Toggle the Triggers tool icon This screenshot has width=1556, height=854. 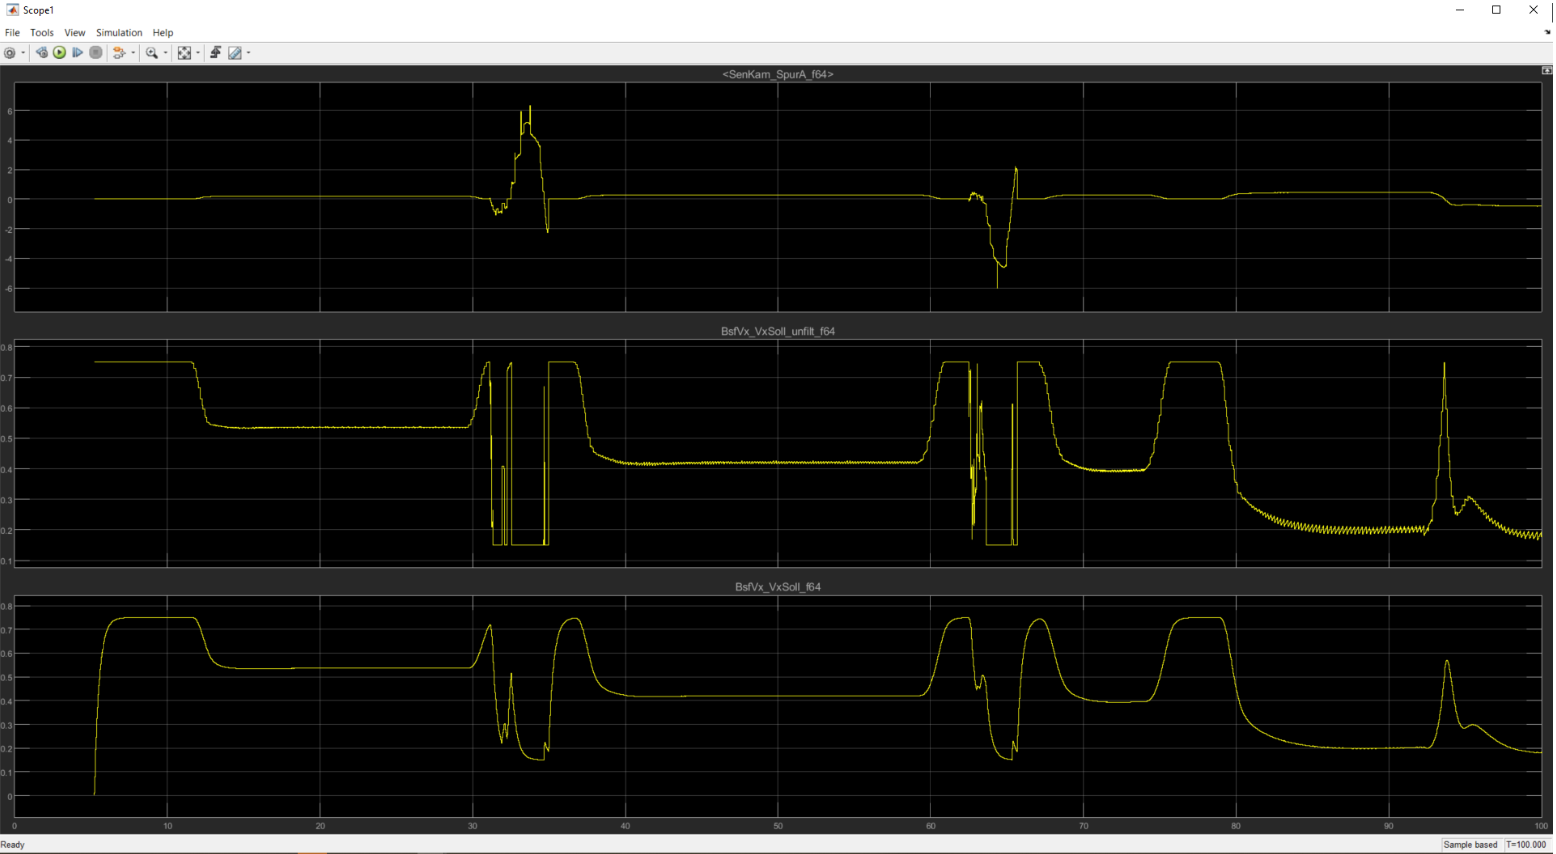[x=215, y=53]
